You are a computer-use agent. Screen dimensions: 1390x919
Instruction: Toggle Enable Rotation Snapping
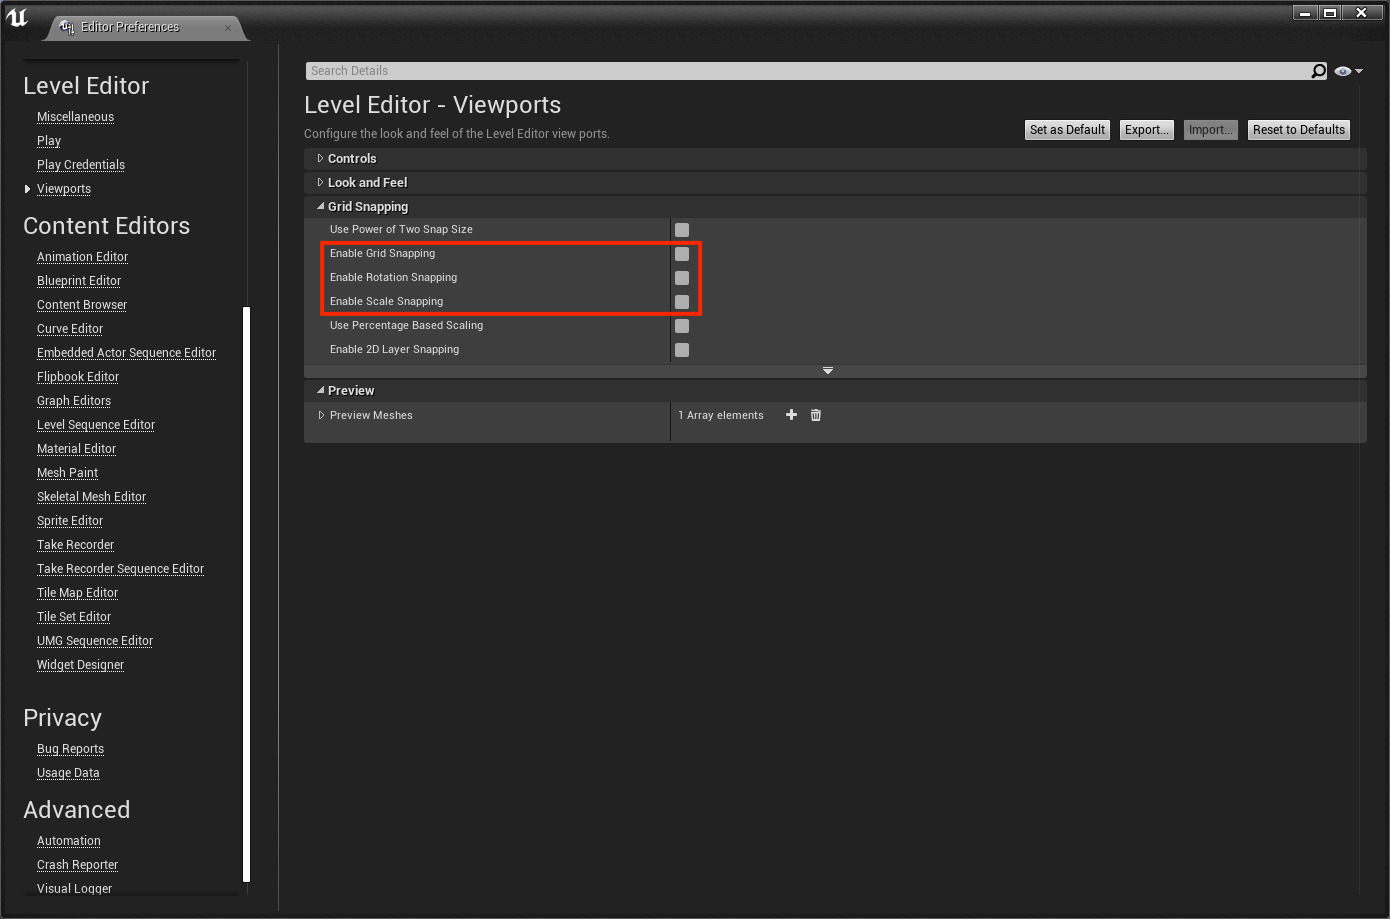tap(682, 278)
